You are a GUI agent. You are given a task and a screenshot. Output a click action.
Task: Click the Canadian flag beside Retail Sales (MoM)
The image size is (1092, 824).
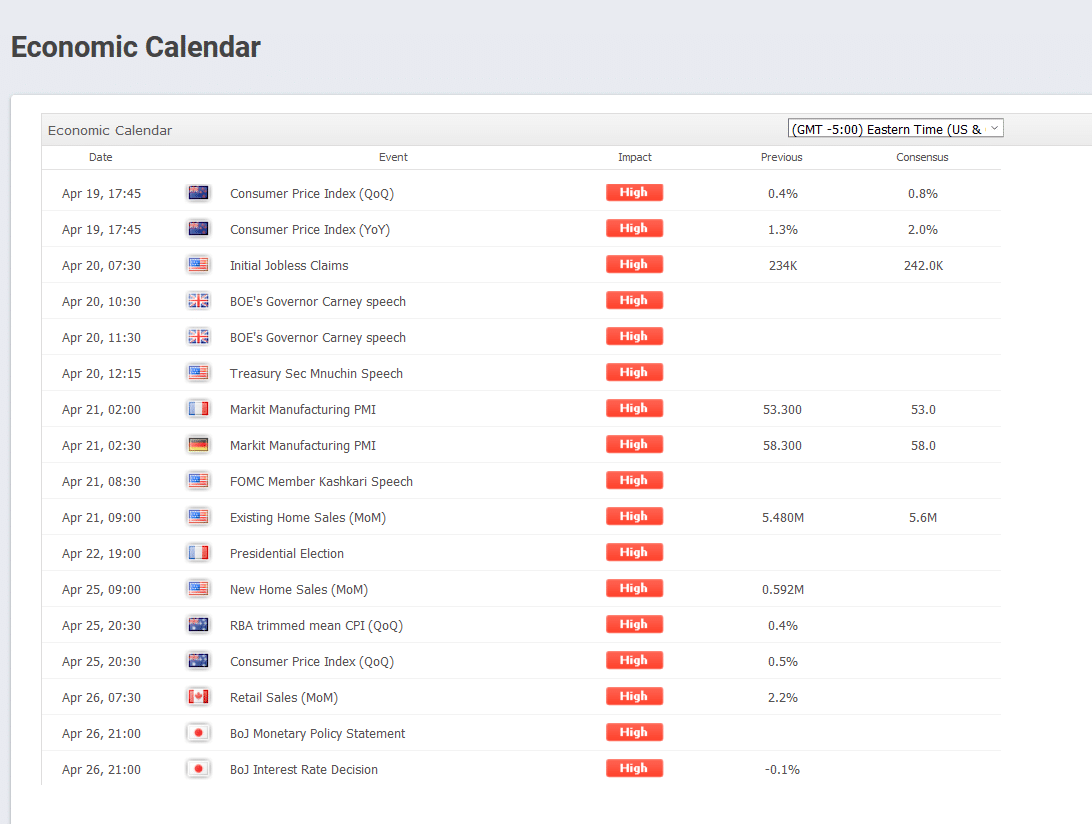click(x=198, y=697)
